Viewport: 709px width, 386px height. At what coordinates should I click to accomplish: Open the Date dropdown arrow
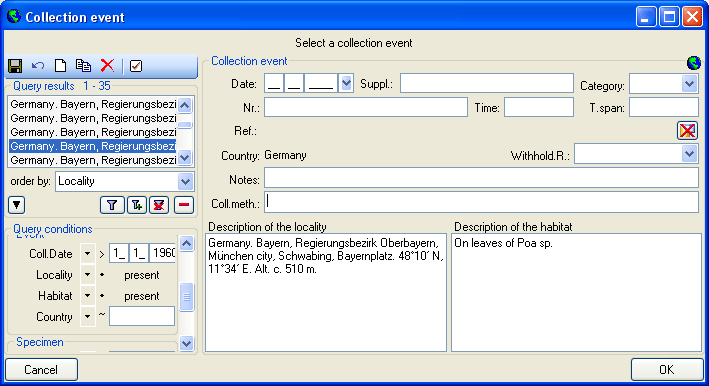pos(346,84)
